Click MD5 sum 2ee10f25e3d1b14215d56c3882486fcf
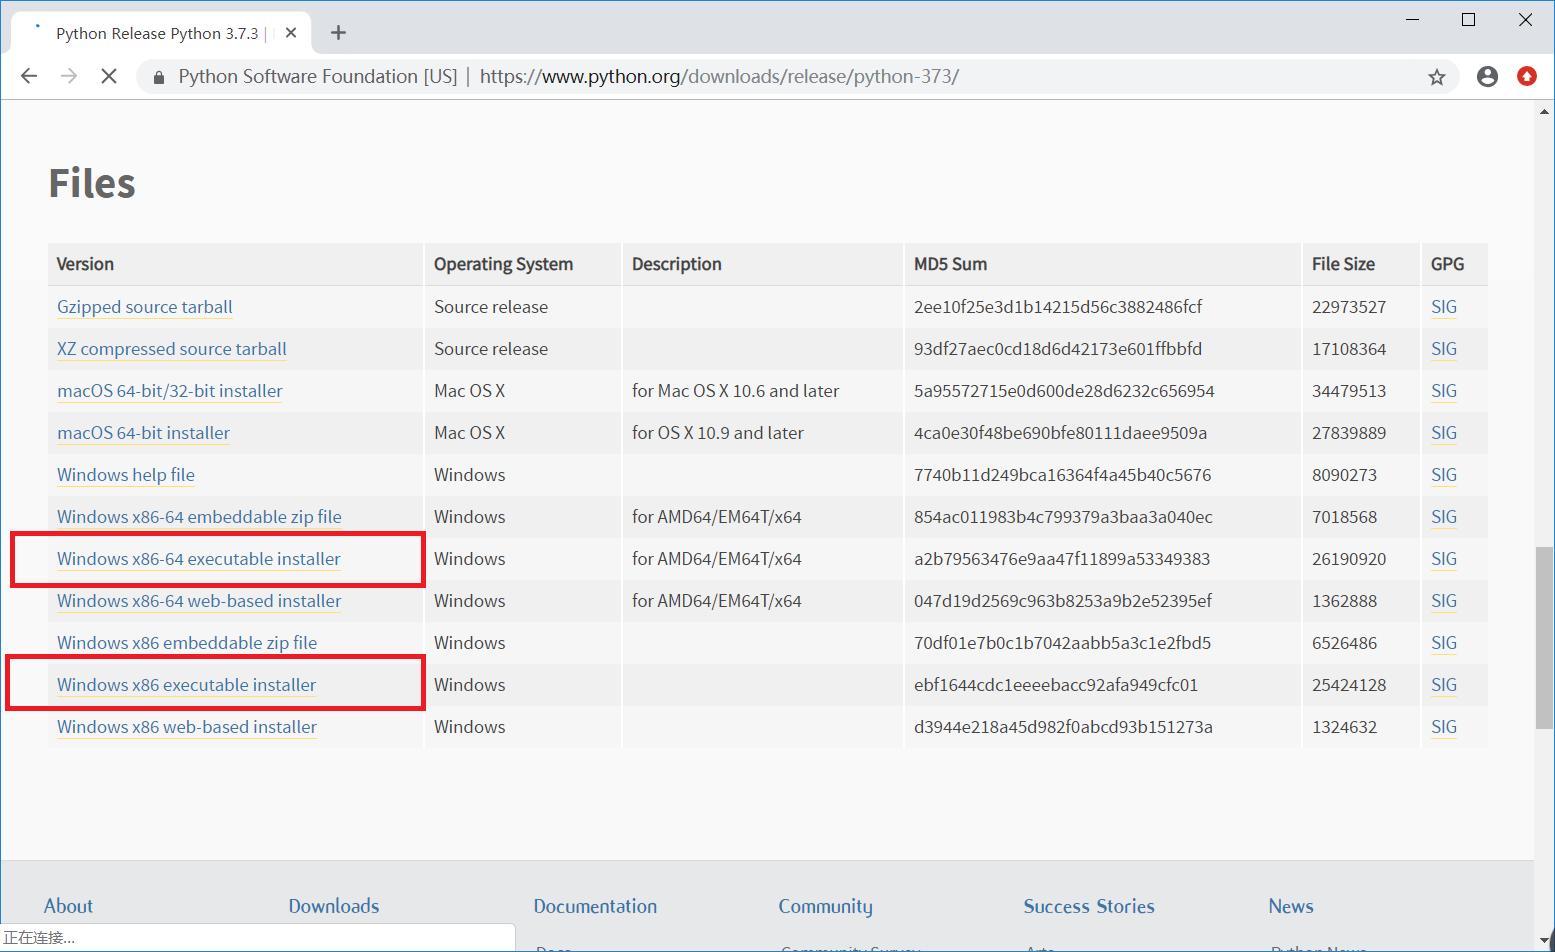1555x952 pixels. coord(1058,307)
